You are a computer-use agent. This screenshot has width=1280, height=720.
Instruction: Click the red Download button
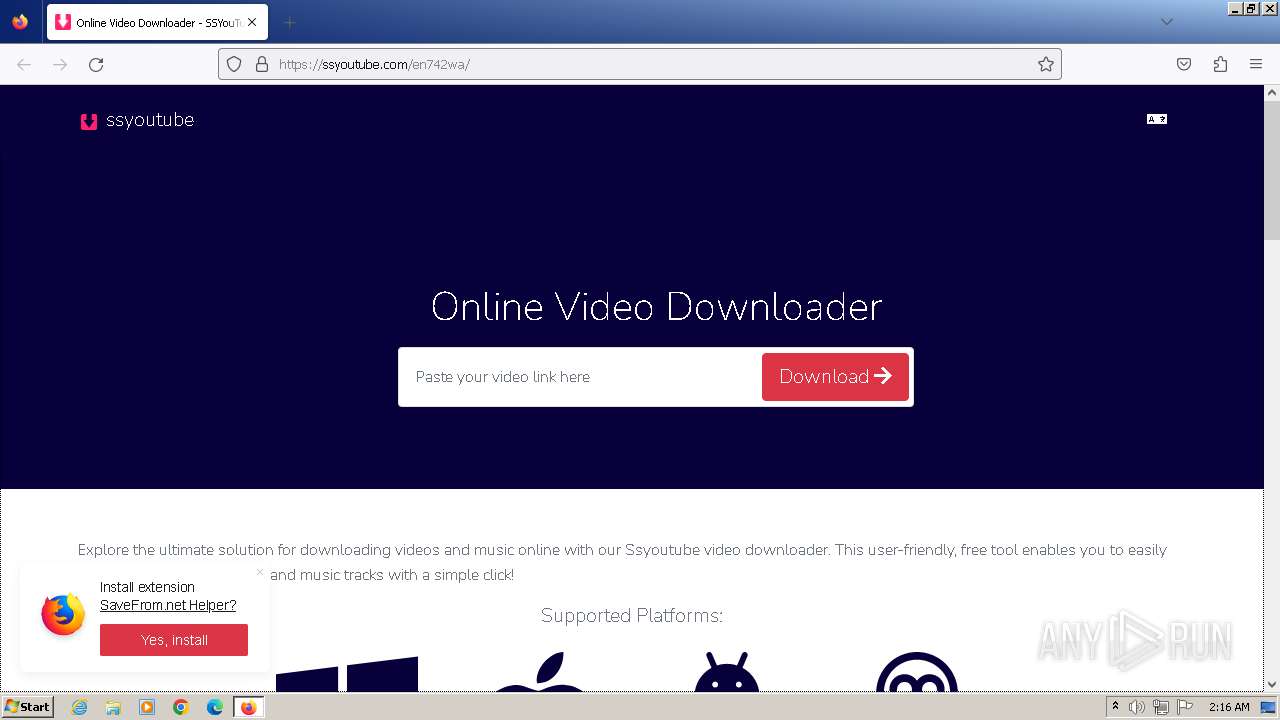835,377
